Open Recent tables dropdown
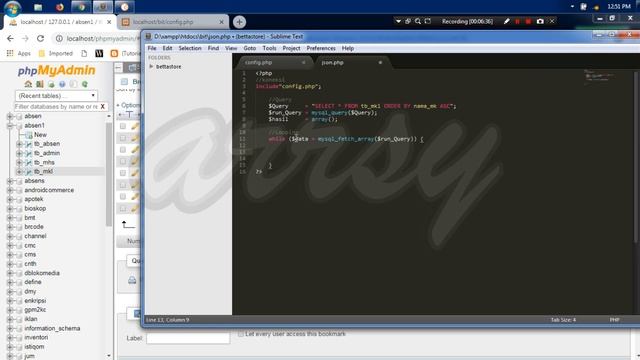Viewport: 640px width, 360px height. tap(56, 96)
